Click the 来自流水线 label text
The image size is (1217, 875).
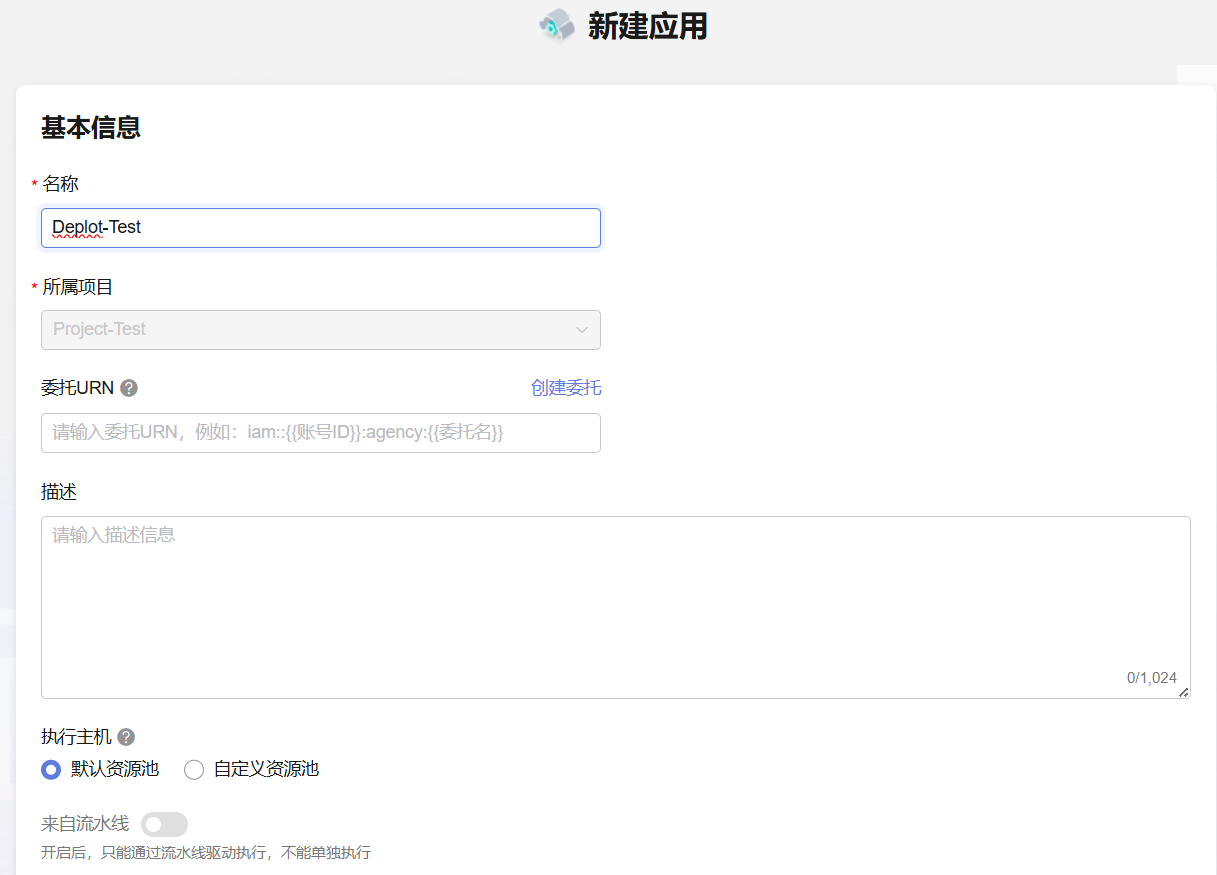(85, 824)
